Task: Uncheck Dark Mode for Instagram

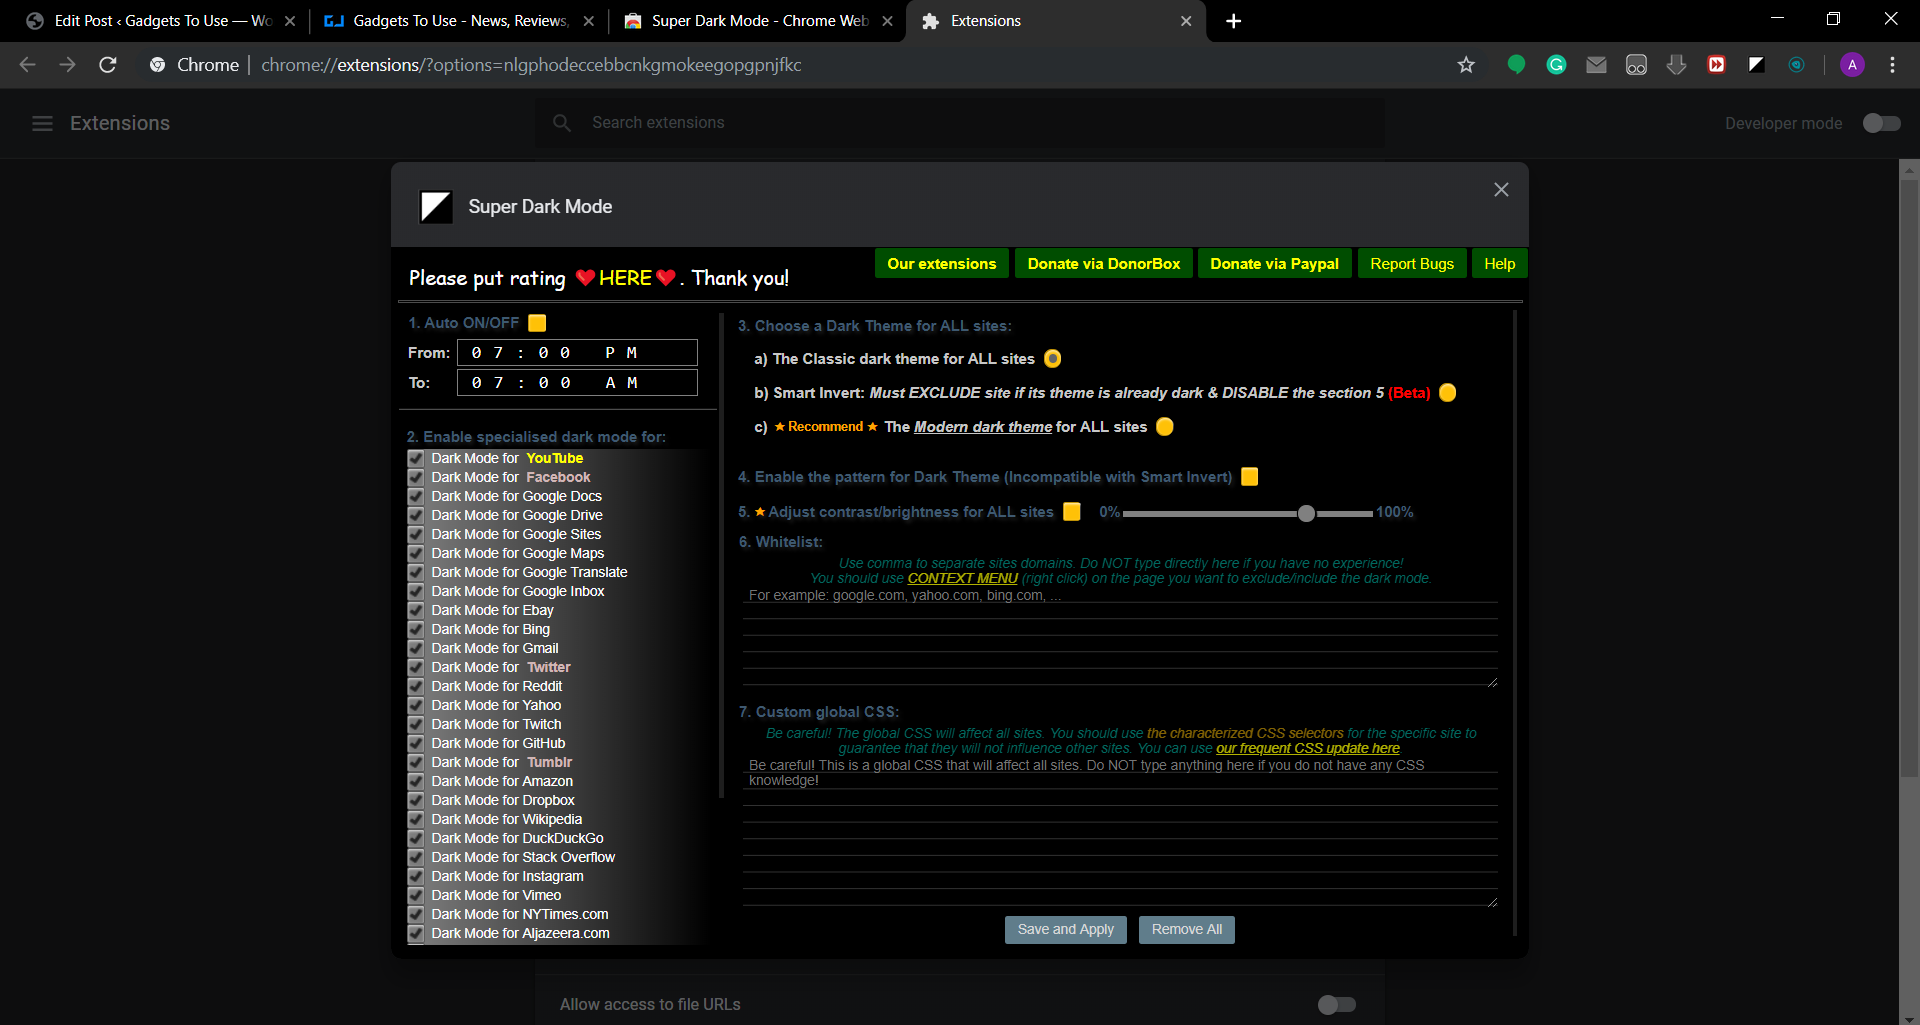Action: click(x=416, y=876)
